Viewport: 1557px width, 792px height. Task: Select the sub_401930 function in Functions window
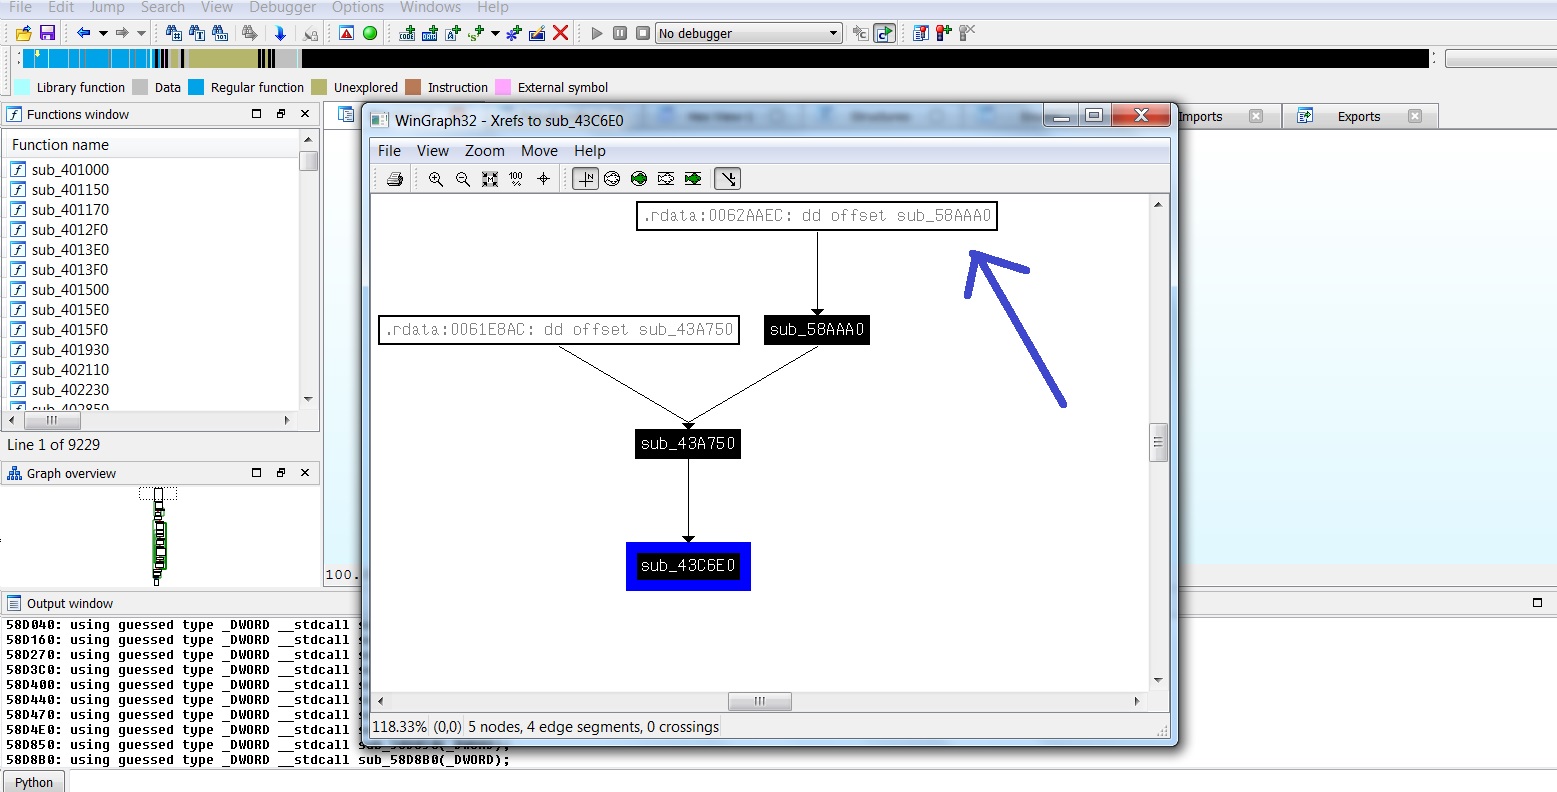[x=70, y=349]
